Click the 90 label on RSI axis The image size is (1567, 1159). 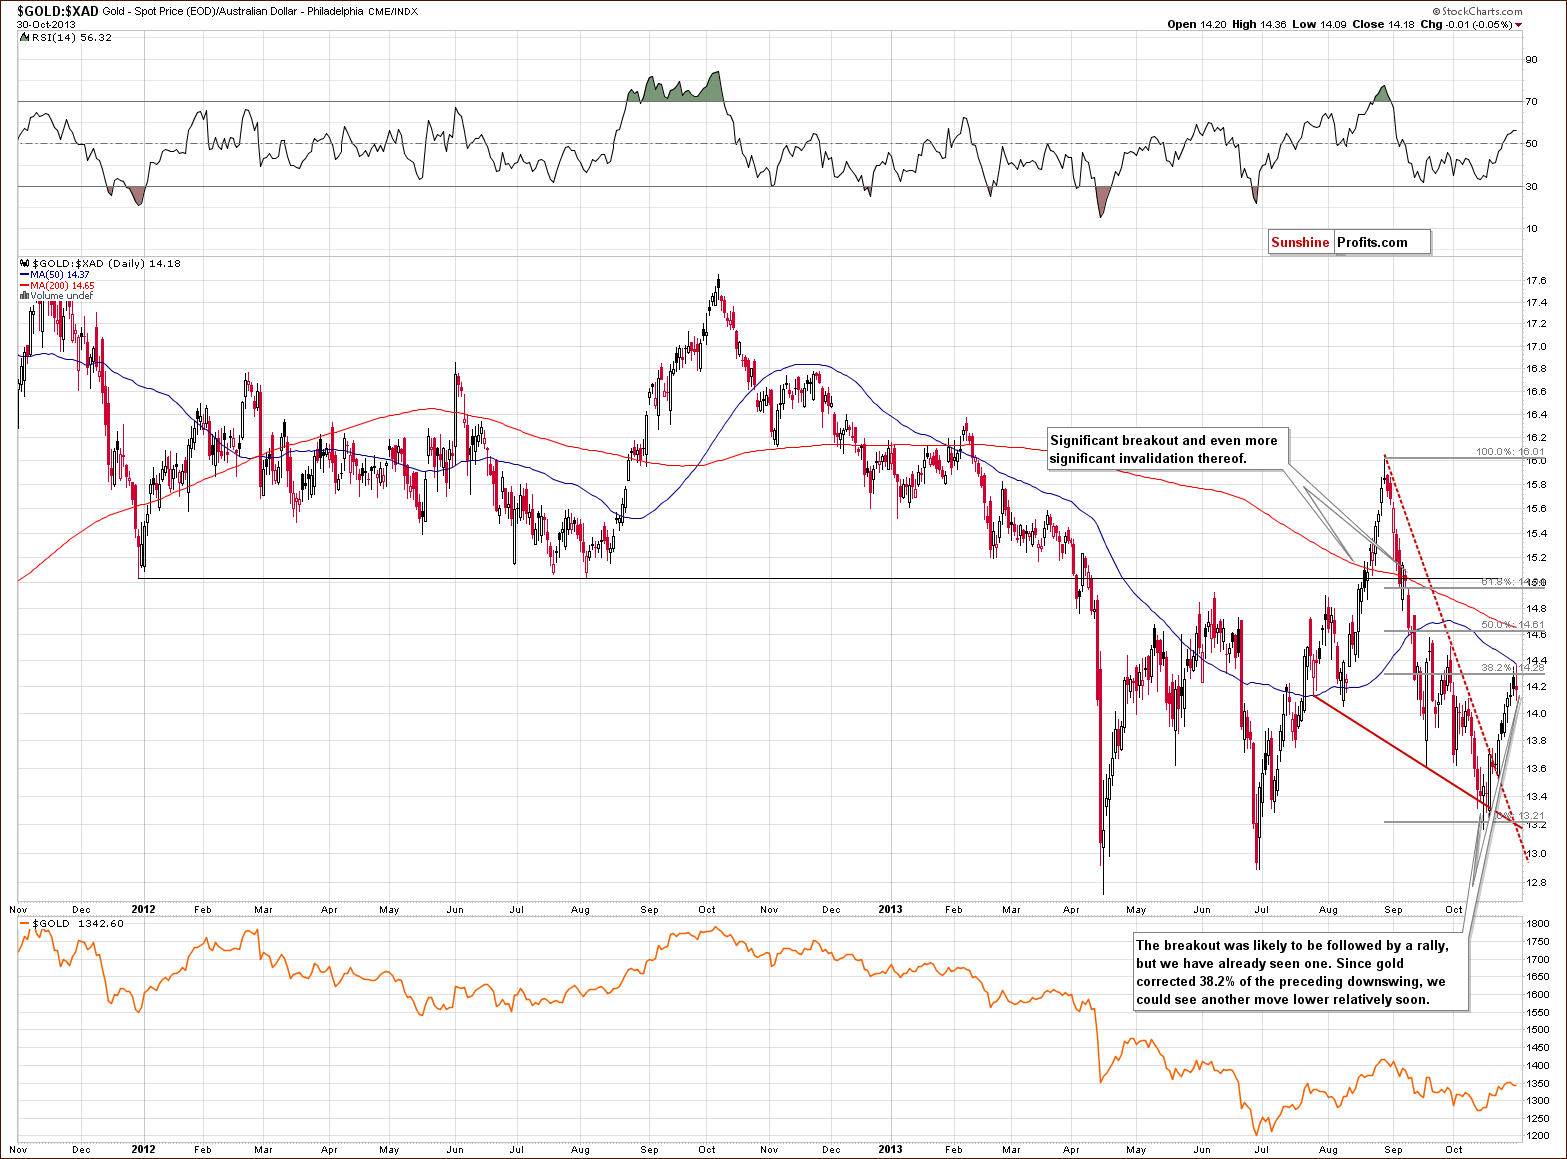click(1531, 60)
